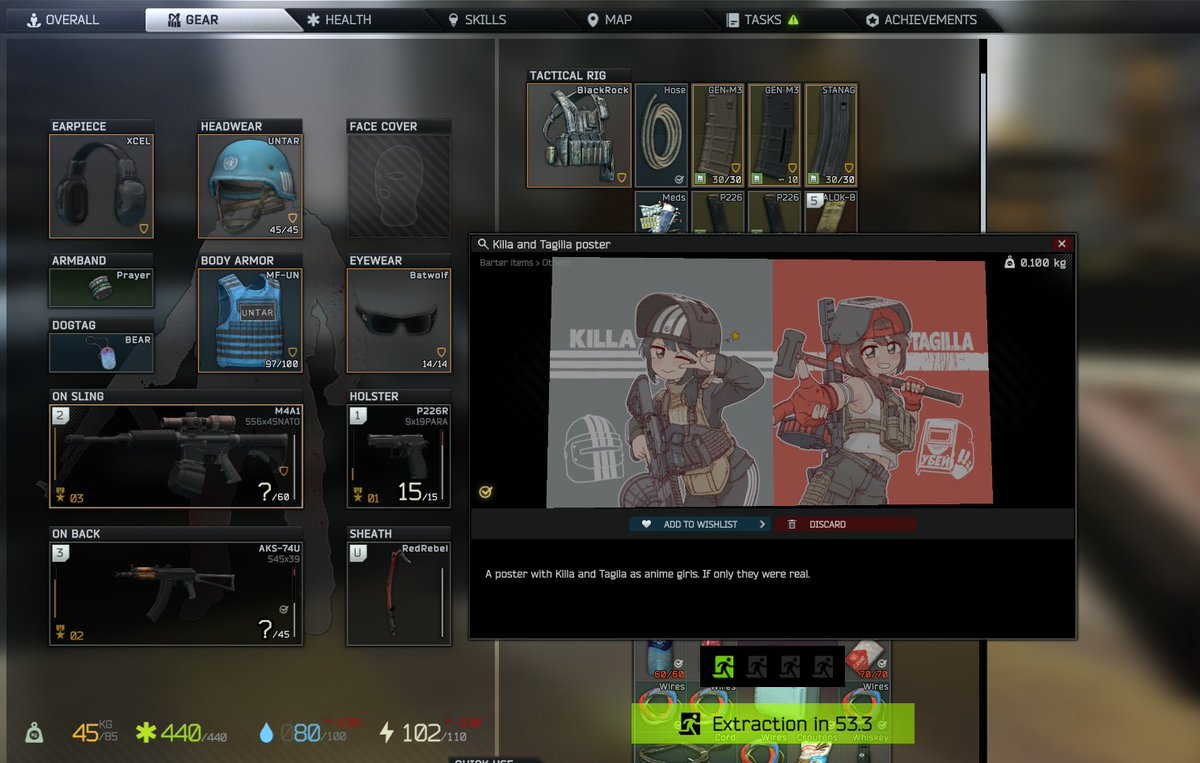The height and width of the screenshot is (763, 1200).
Task: Click the magnifier icon in poster title
Action: (483, 244)
